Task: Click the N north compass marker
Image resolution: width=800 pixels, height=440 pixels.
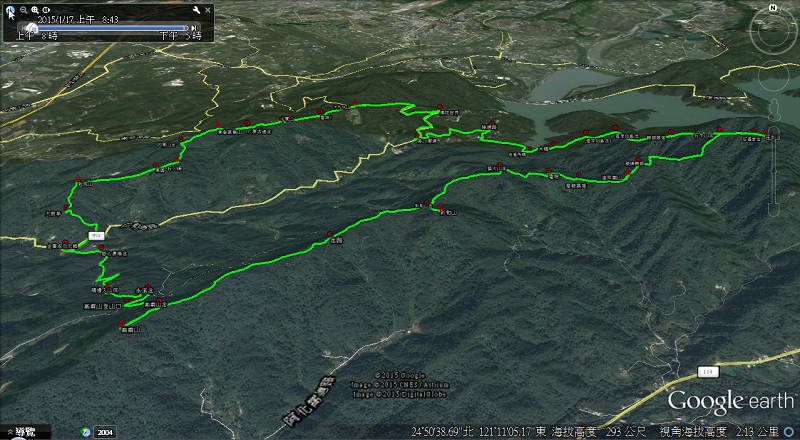Action: tap(772, 8)
